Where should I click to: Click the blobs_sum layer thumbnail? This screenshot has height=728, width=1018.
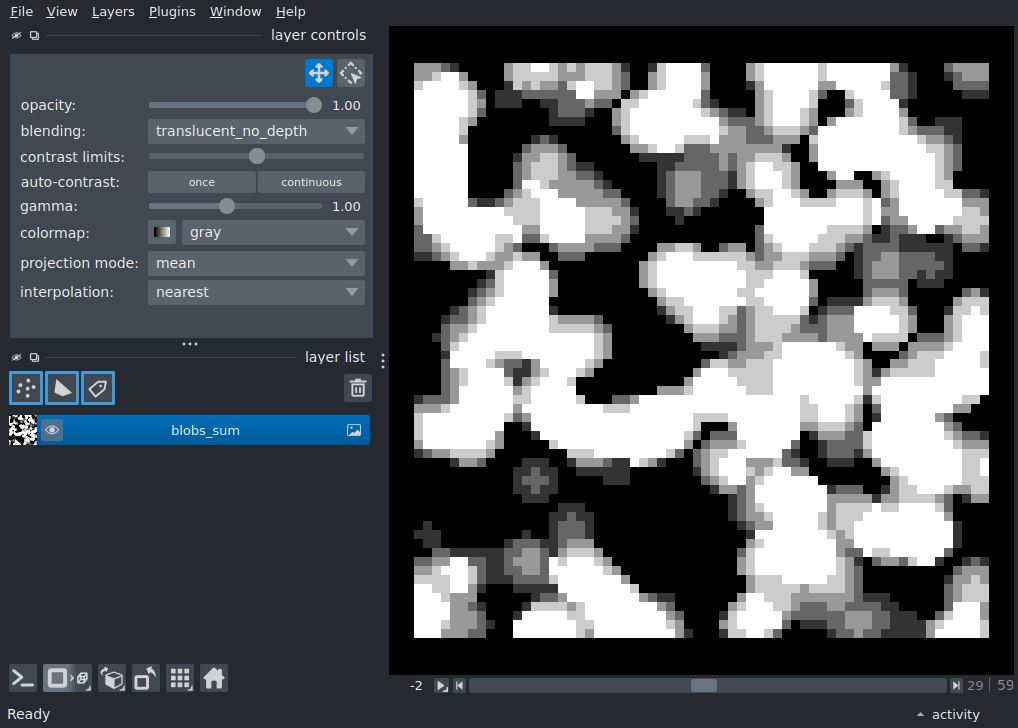(23, 430)
